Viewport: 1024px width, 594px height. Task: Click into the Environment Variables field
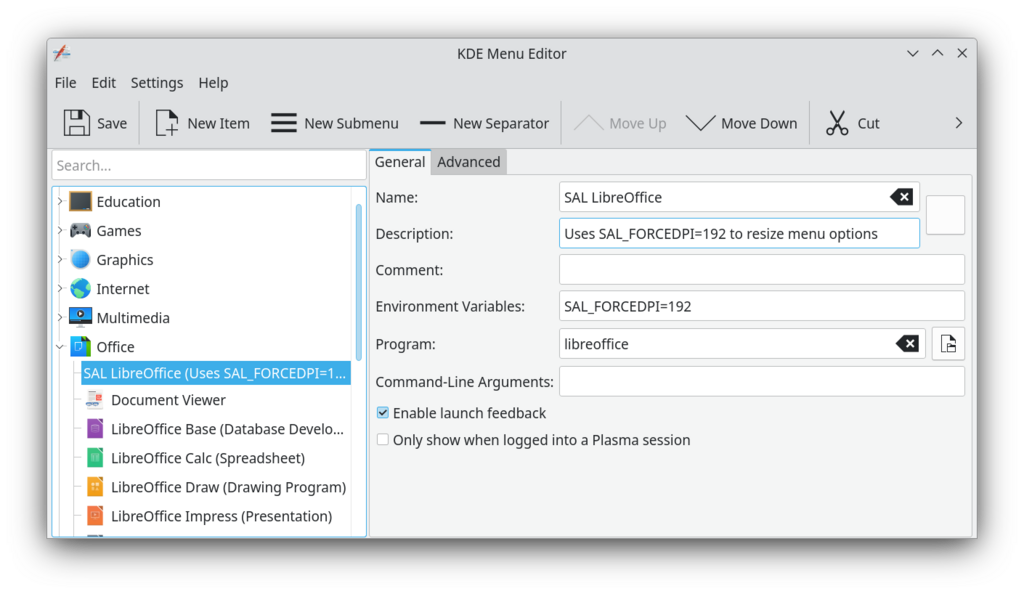point(761,306)
